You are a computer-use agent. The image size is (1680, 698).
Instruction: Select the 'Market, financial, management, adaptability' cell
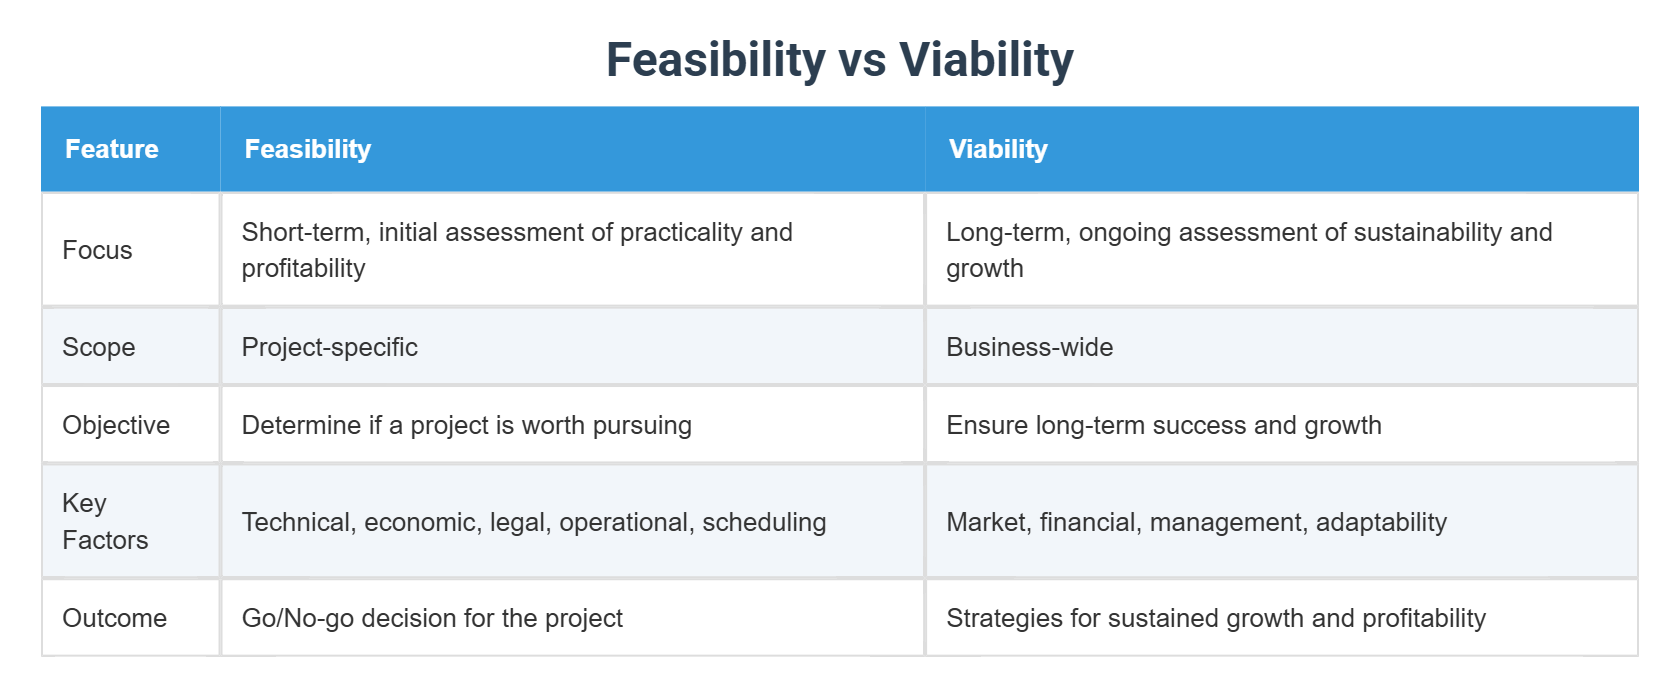coord(1196,522)
